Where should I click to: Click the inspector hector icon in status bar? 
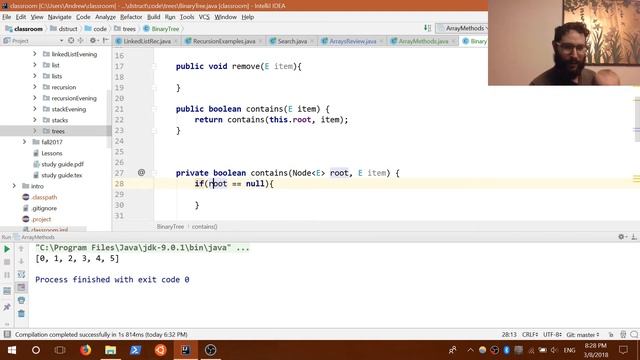623,335
